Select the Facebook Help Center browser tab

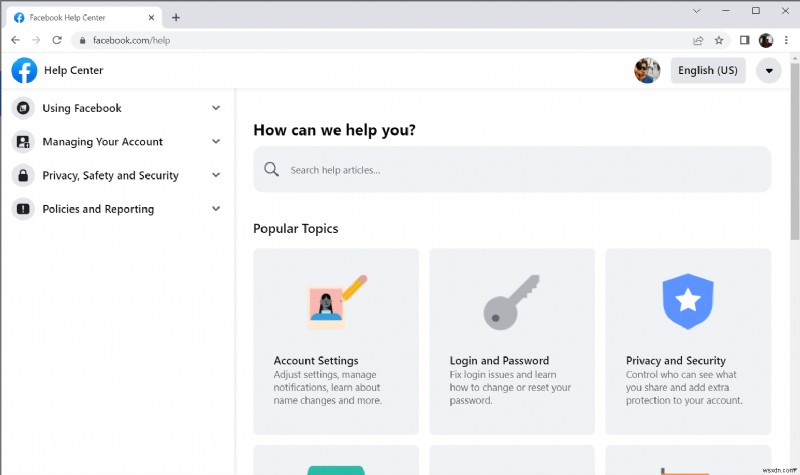point(82,17)
